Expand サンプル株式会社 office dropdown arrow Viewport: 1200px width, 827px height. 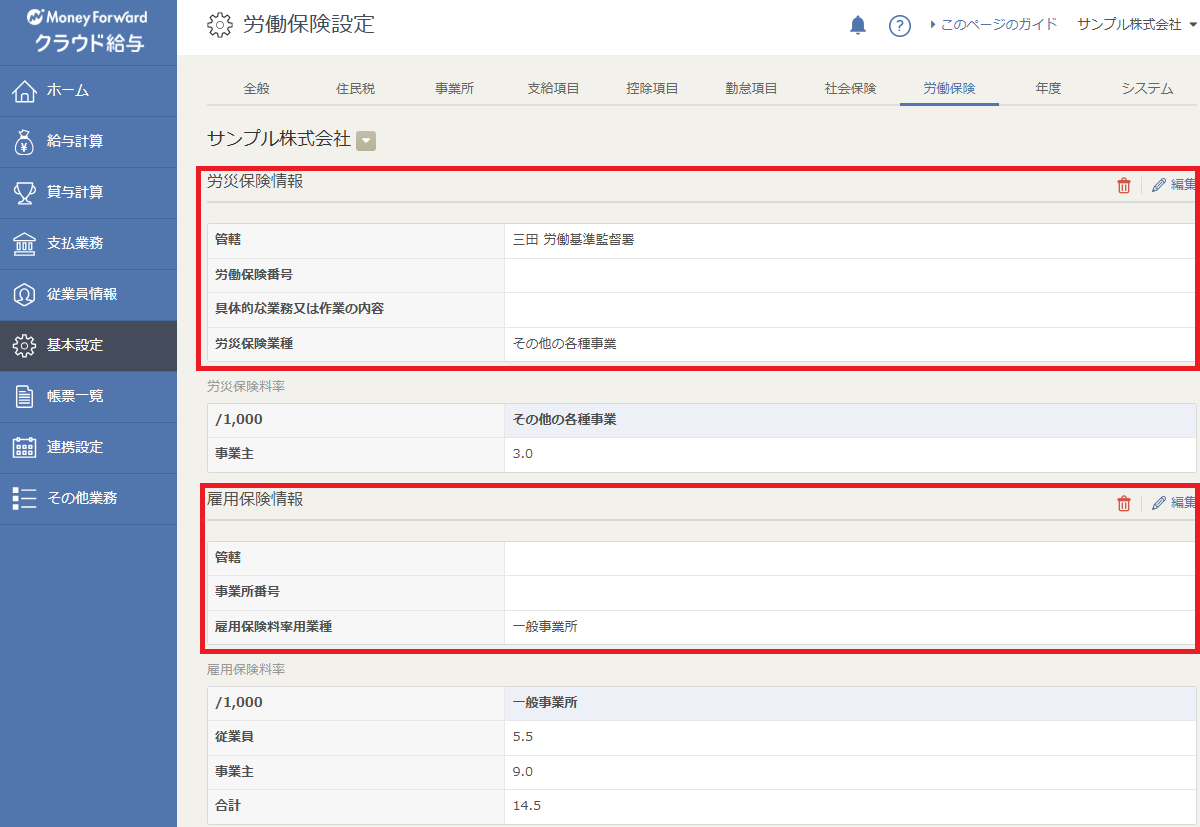pyautogui.click(x=366, y=141)
